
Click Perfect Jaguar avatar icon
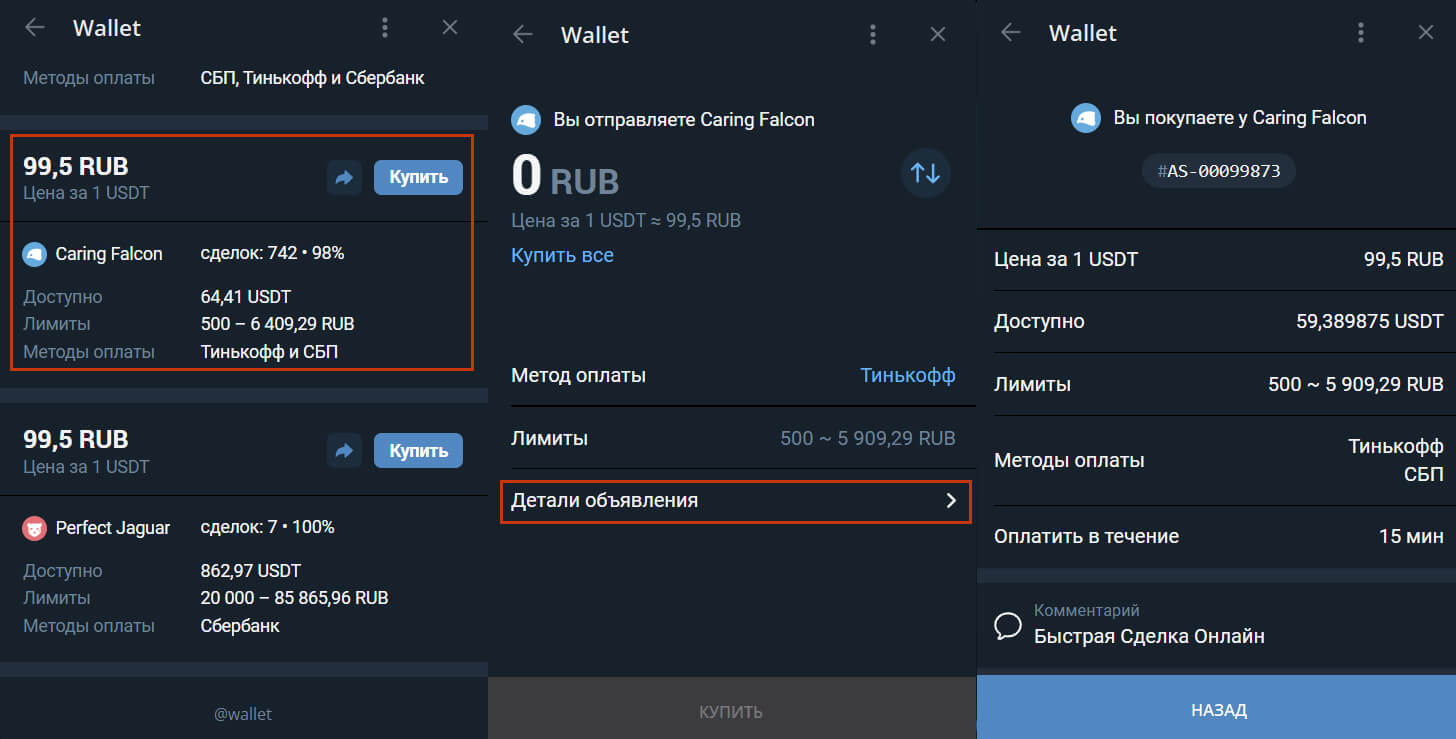(35, 528)
